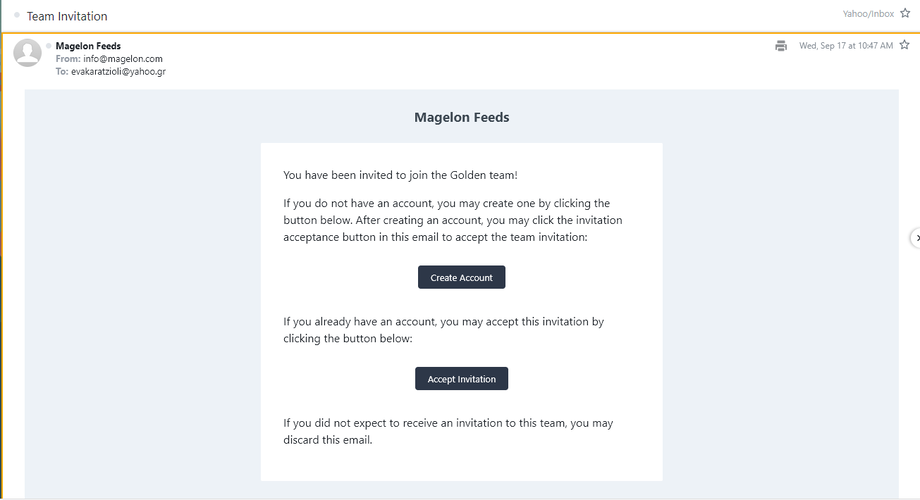Click the 'already have an account' paragraph
The height and width of the screenshot is (500, 920).
(443, 330)
